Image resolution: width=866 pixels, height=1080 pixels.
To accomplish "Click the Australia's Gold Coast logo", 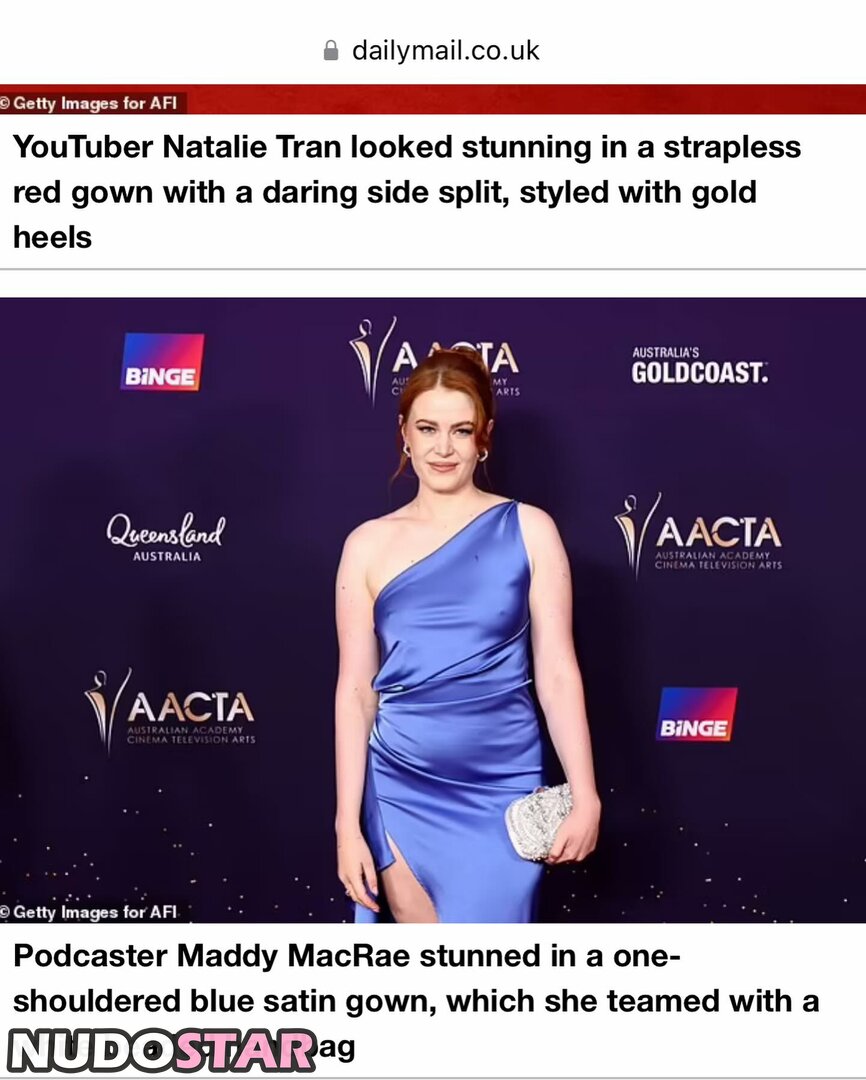I will (699, 366).
